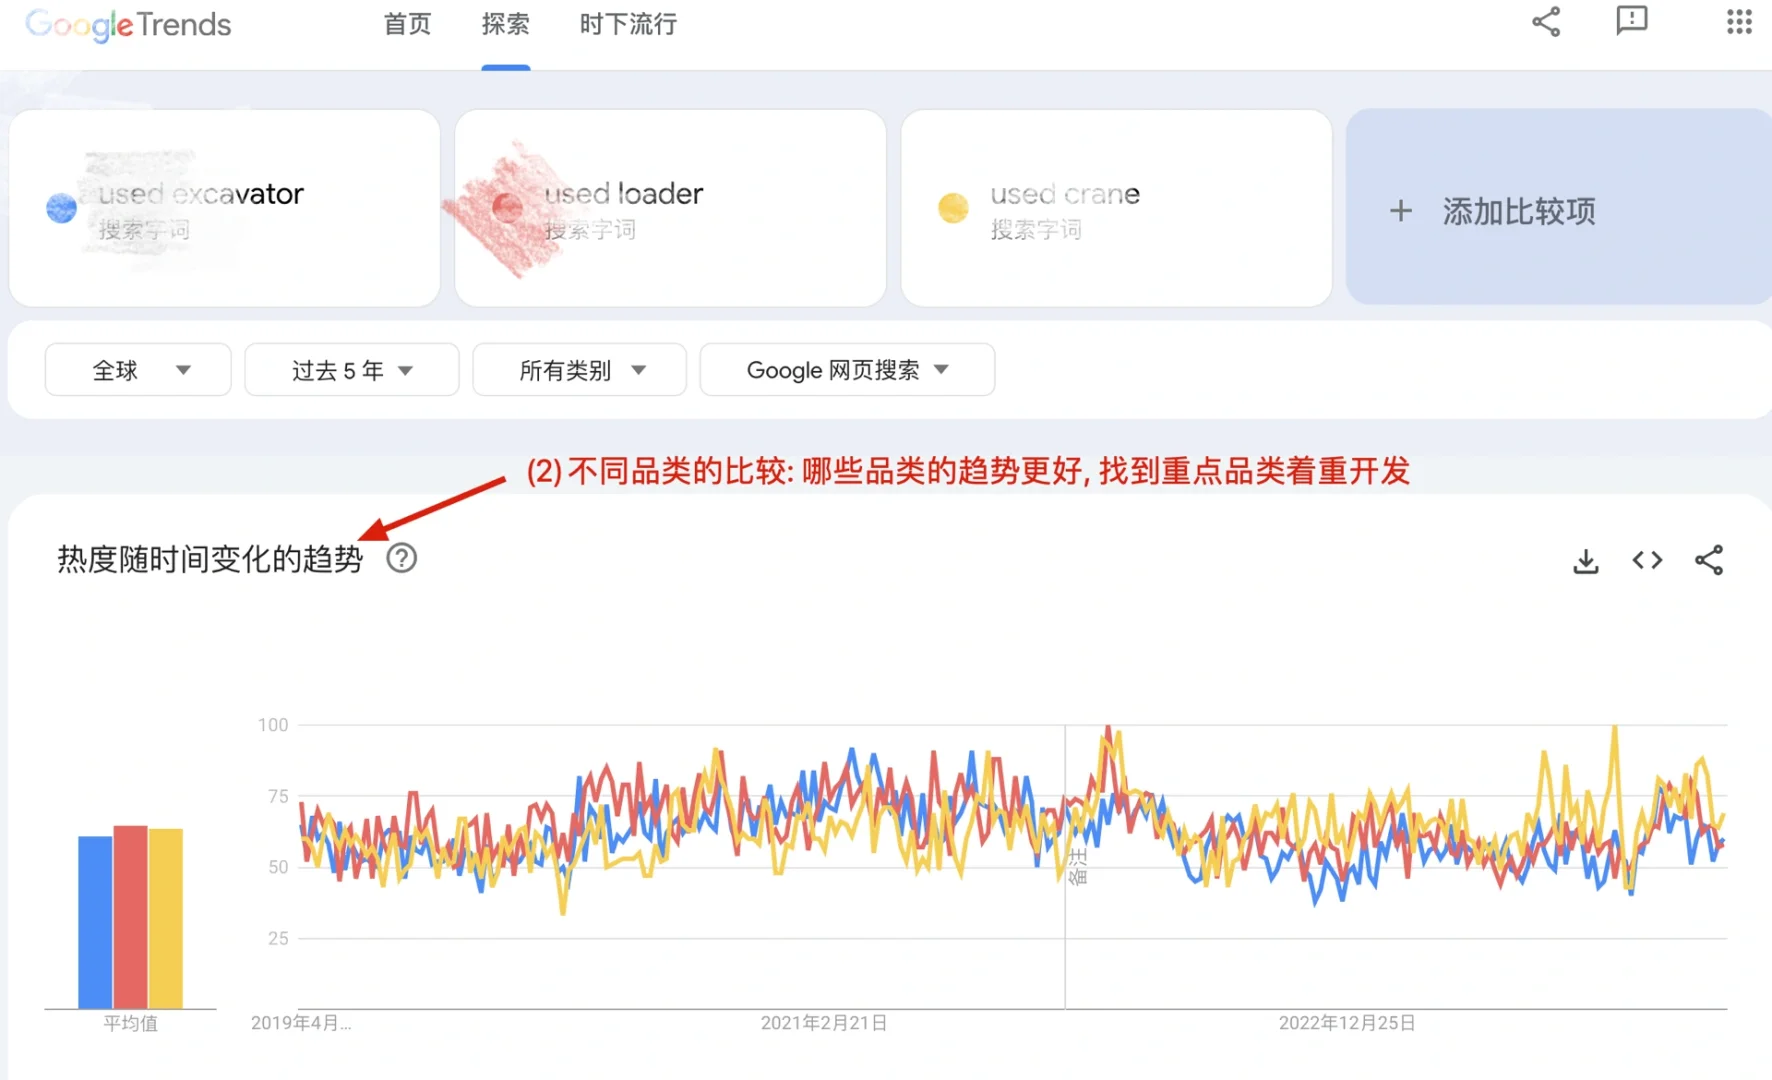Open the help tooltip next to chart title
1772x1080 pixels.
[401, 558]
